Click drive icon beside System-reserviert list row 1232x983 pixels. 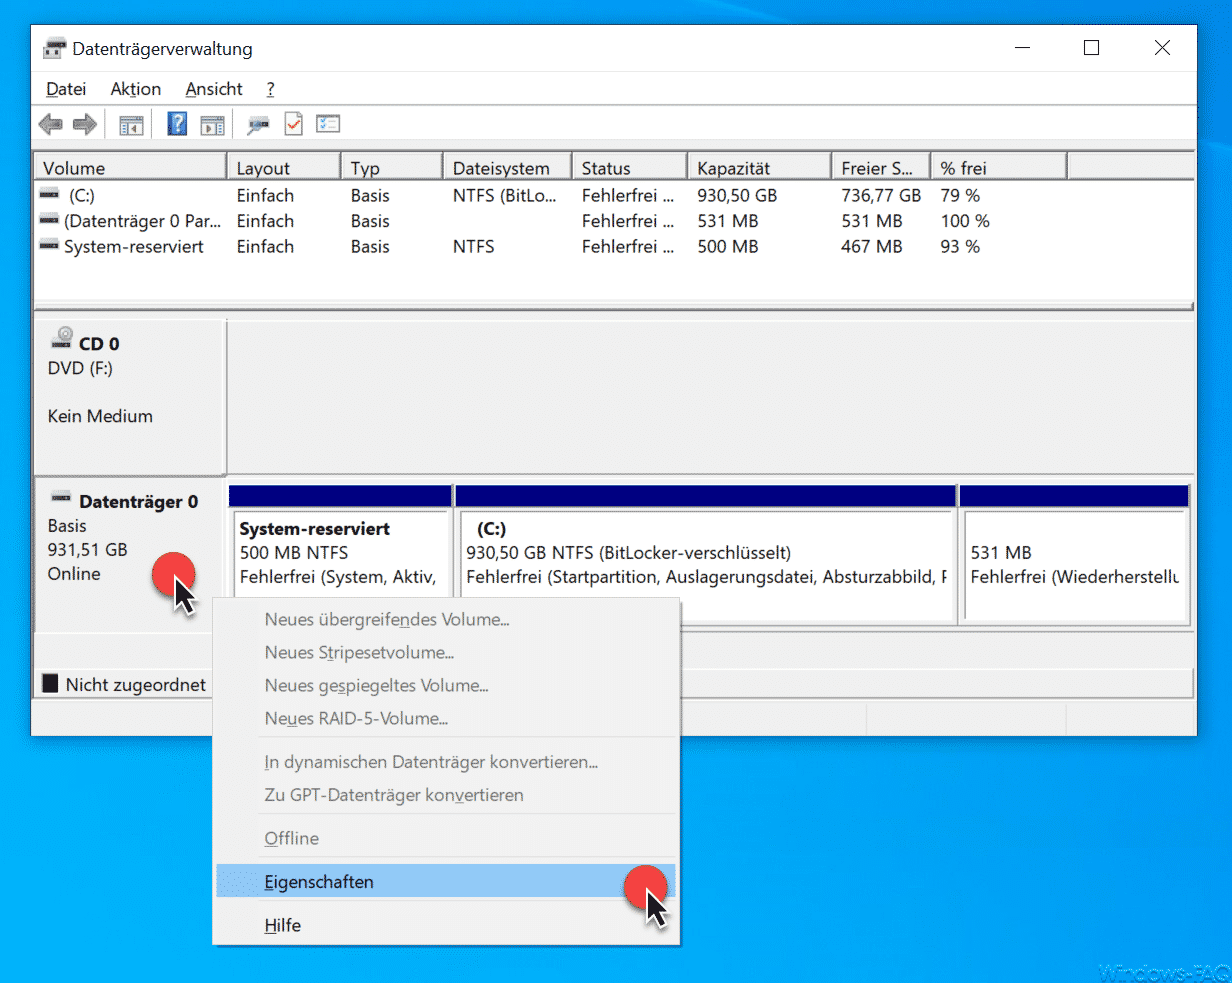(49, 244)
